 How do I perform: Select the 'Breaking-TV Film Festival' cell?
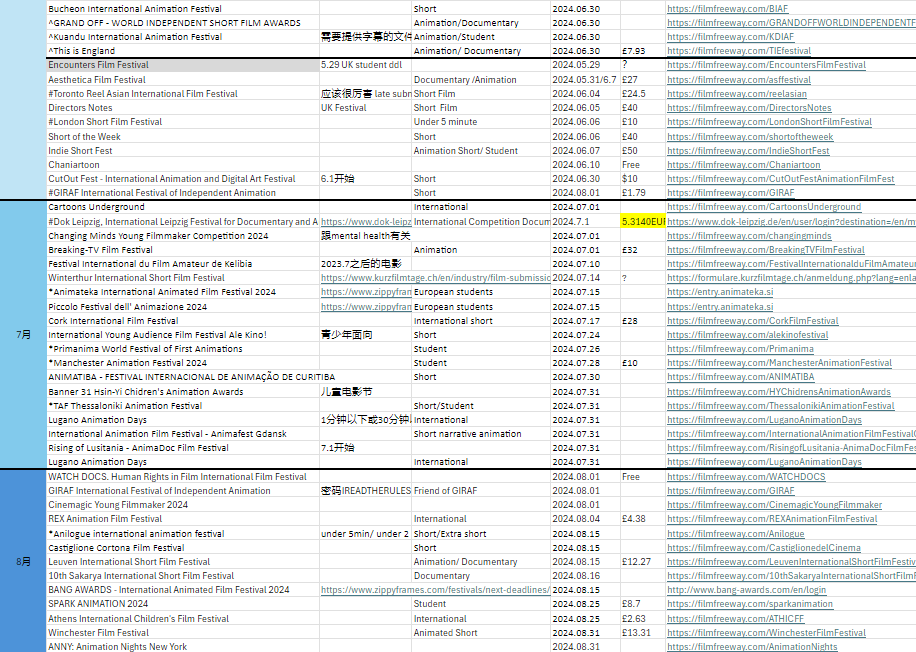tap(183, 250)
